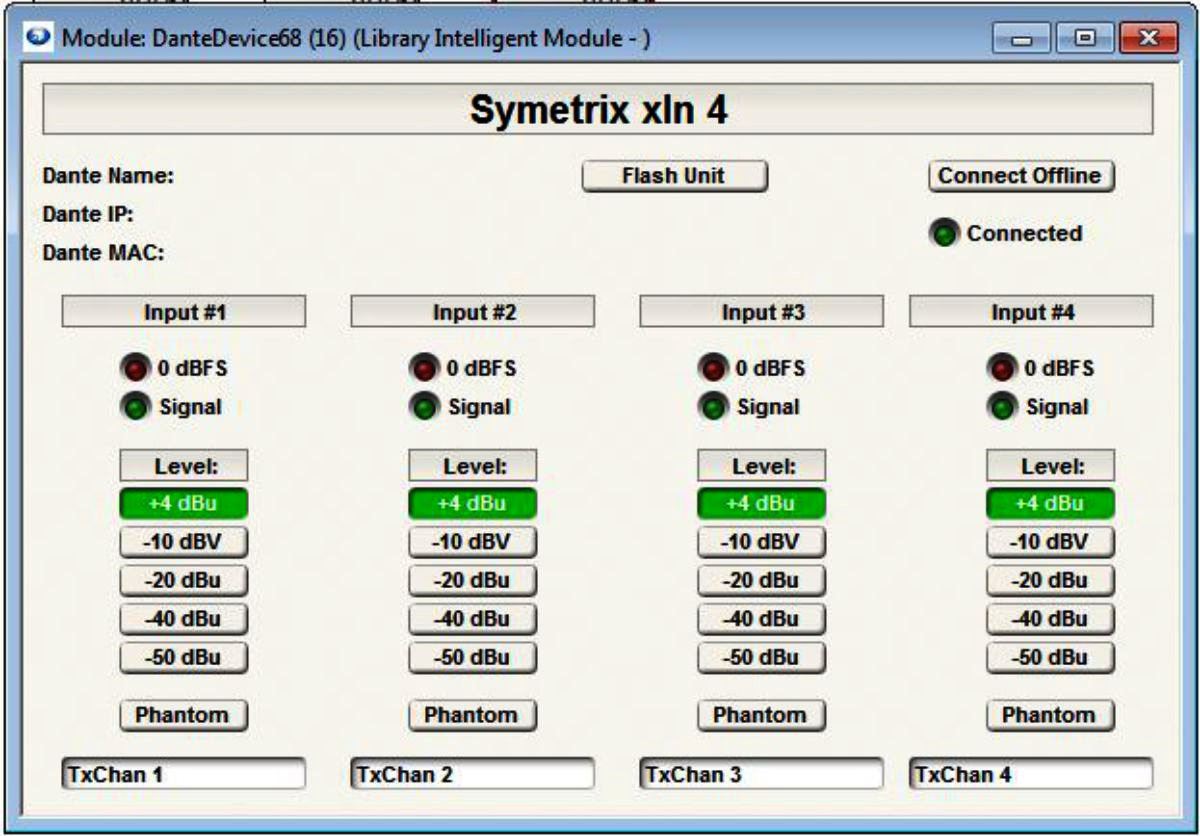This screenshot has height=836, width=1200.
Task: Click the Level: label under Input #4
Action: [x=1051, y=466]
